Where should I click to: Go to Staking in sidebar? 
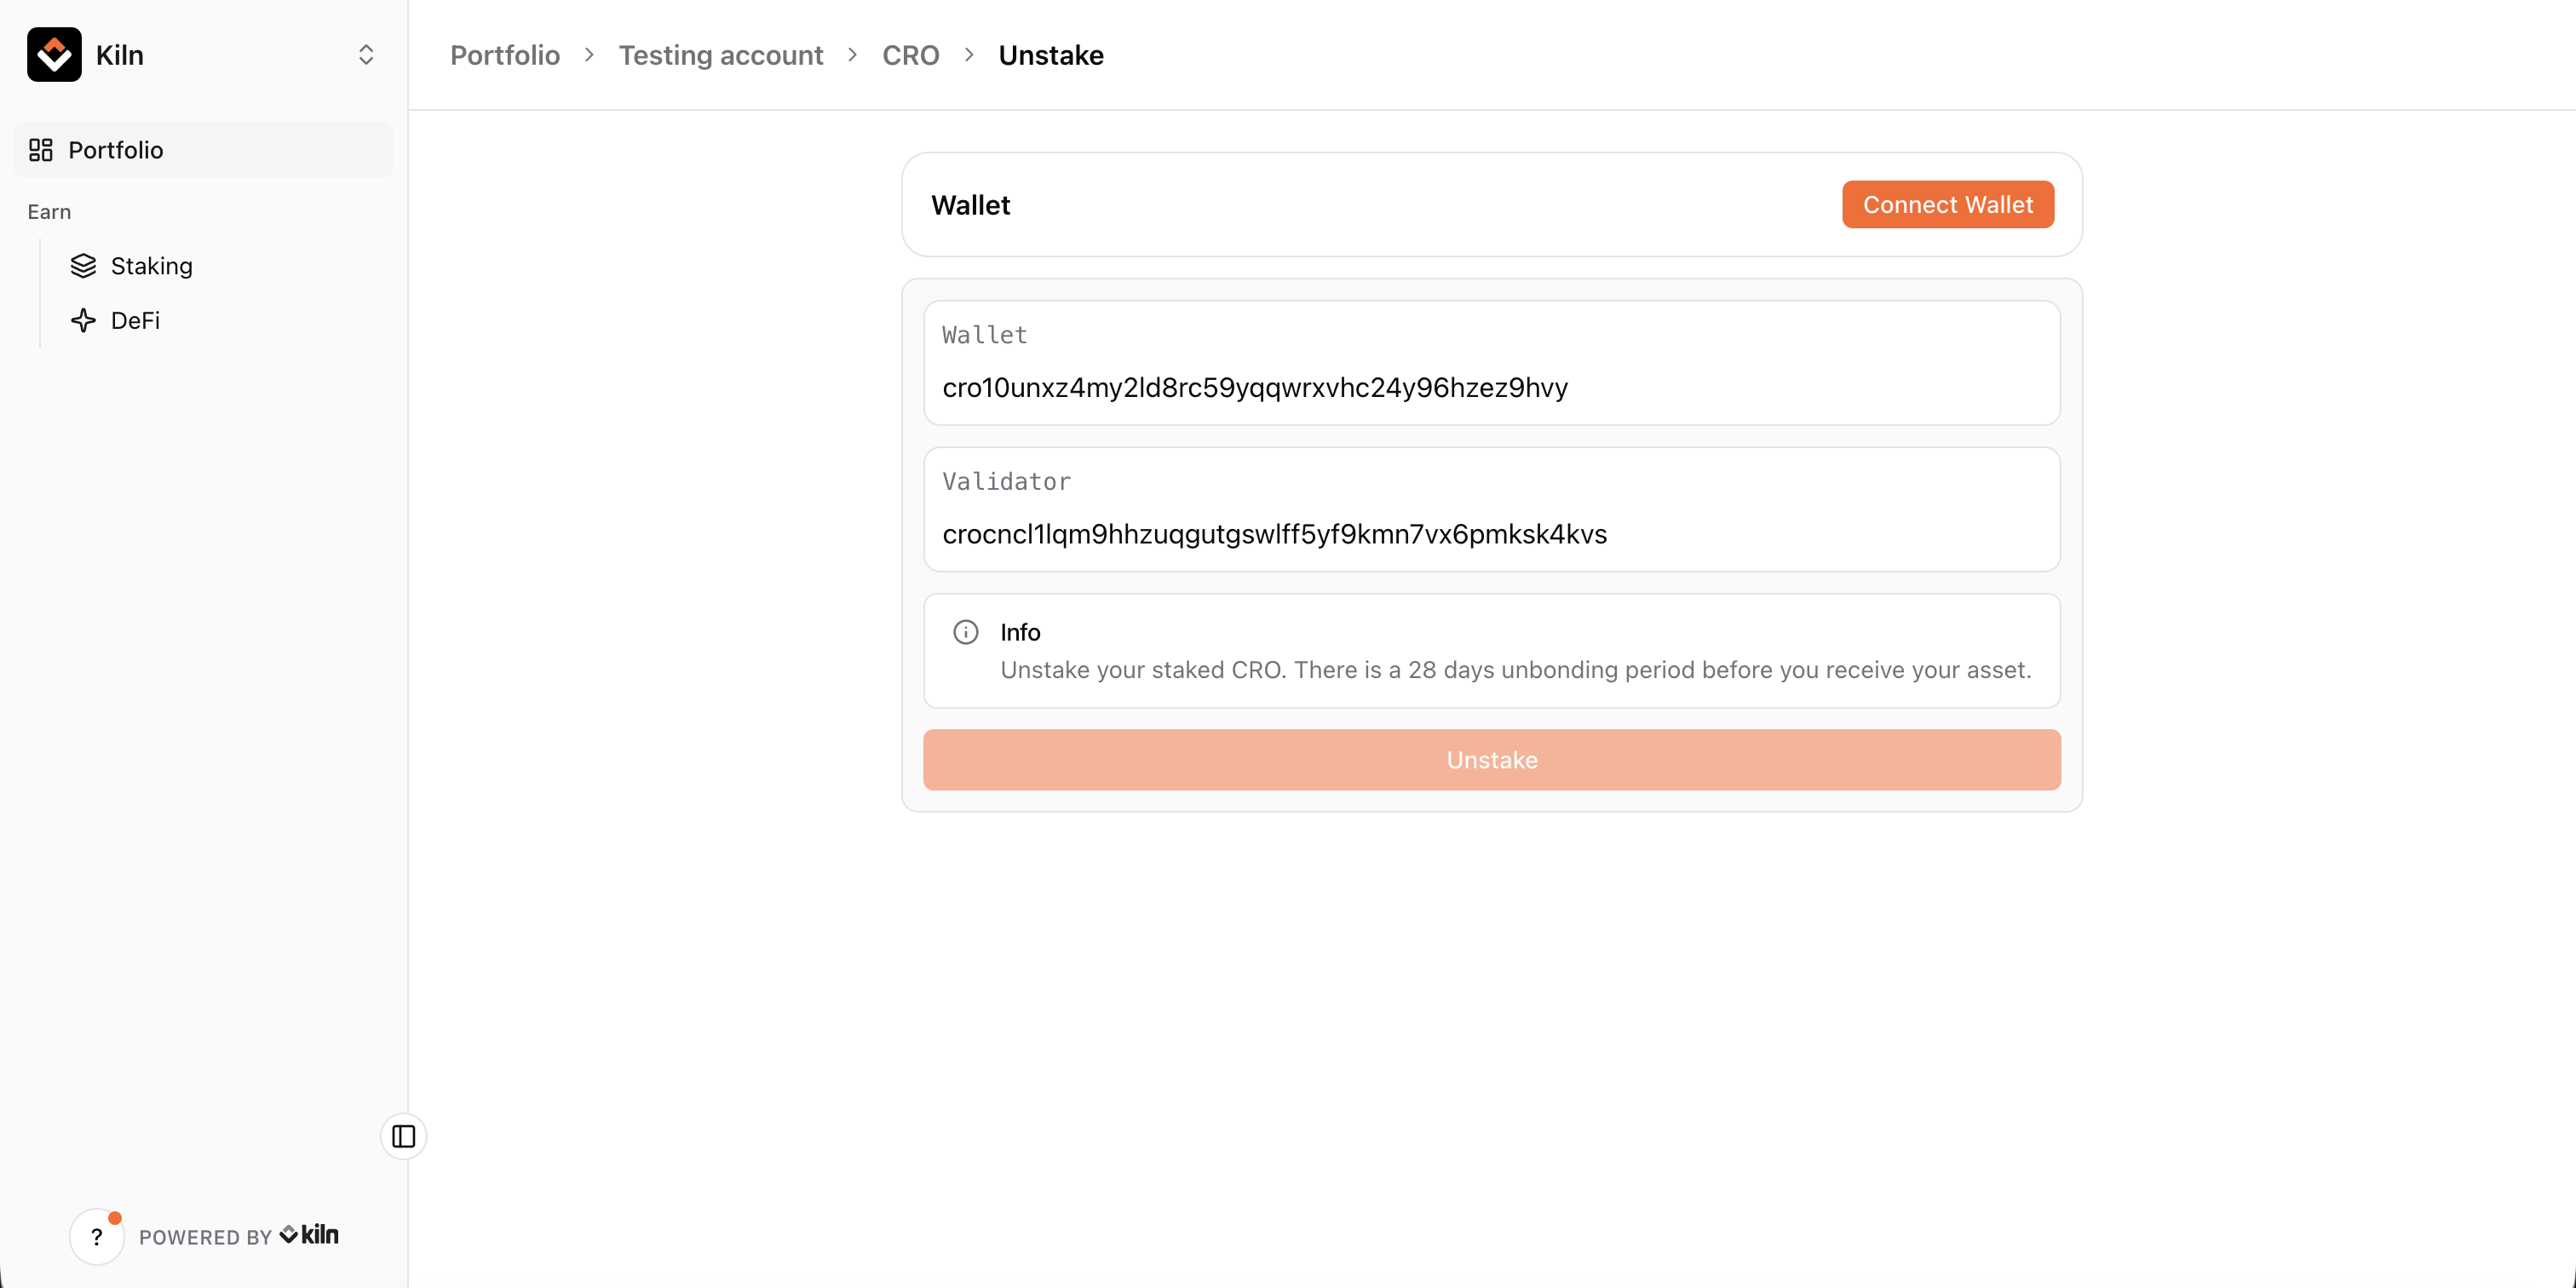click(x=151, y=266)
